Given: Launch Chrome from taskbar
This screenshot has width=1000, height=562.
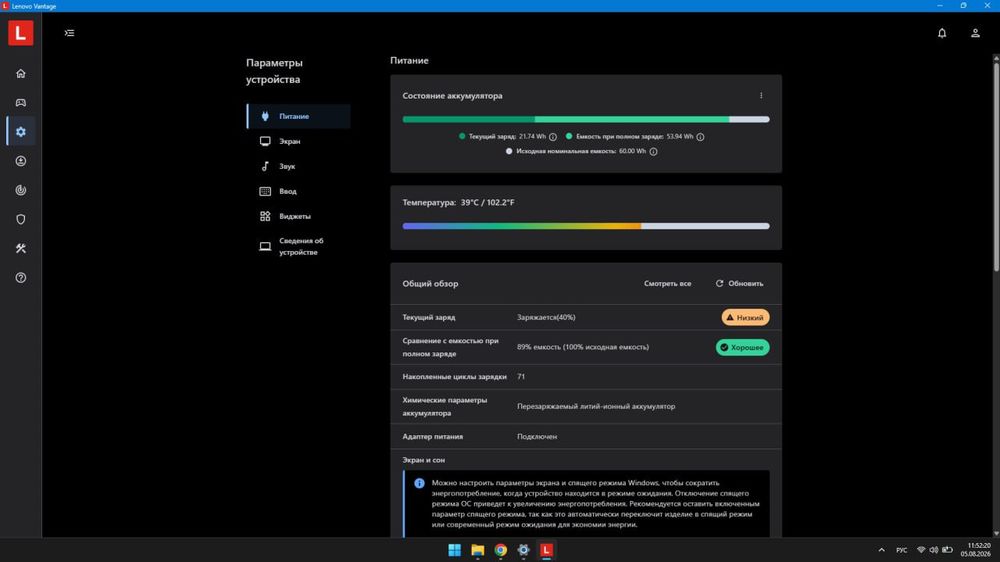Looking at the screenshot, I should 501,550.
